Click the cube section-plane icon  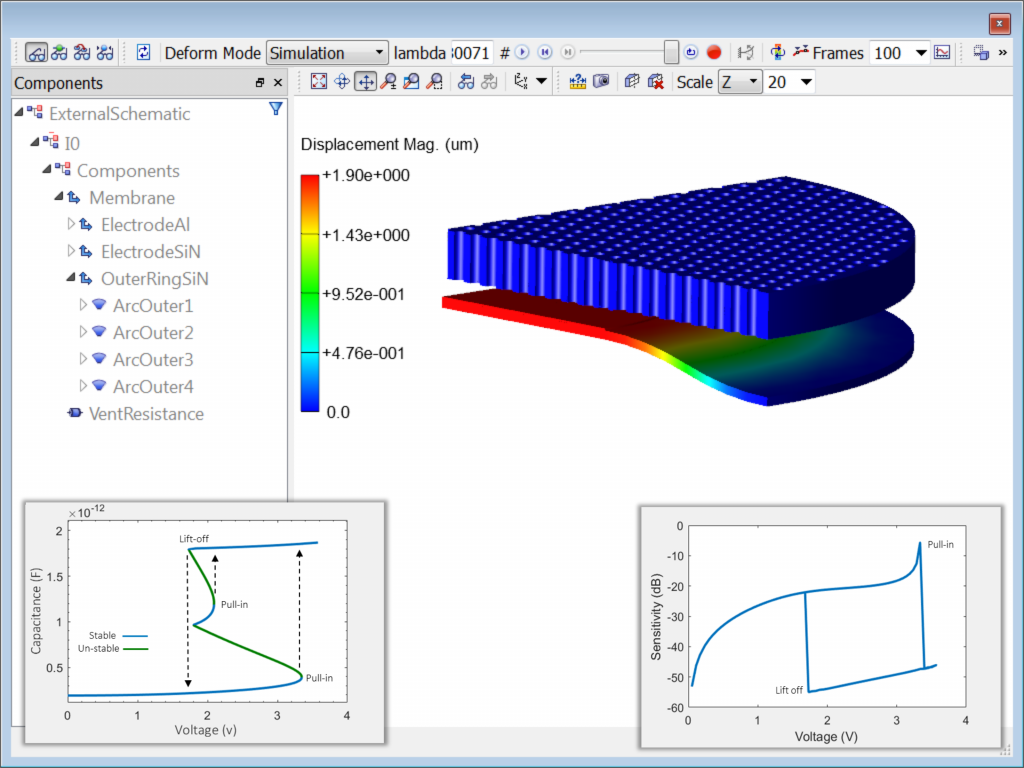tap(632, 82)
